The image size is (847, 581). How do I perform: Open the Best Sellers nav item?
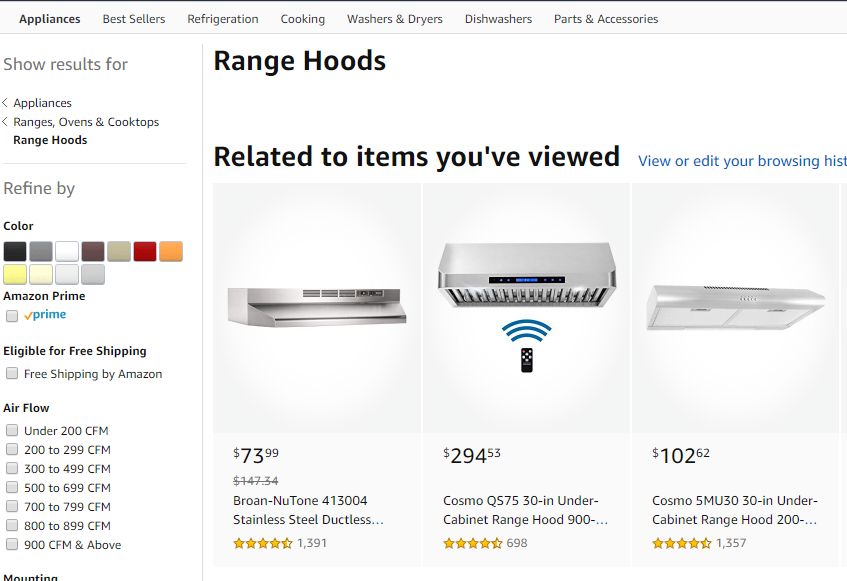click(133, 18)
